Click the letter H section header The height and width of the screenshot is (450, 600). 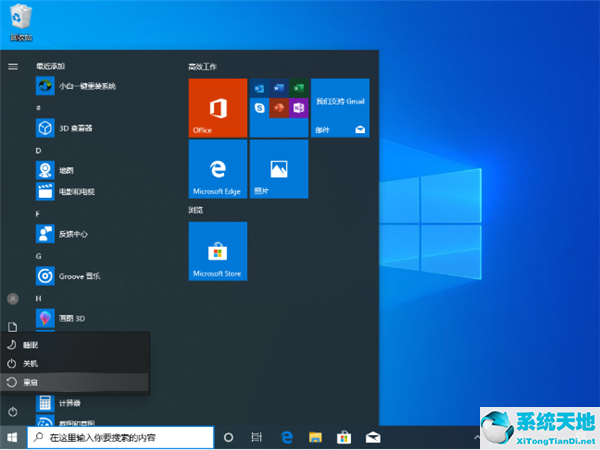tap(38, 298)
